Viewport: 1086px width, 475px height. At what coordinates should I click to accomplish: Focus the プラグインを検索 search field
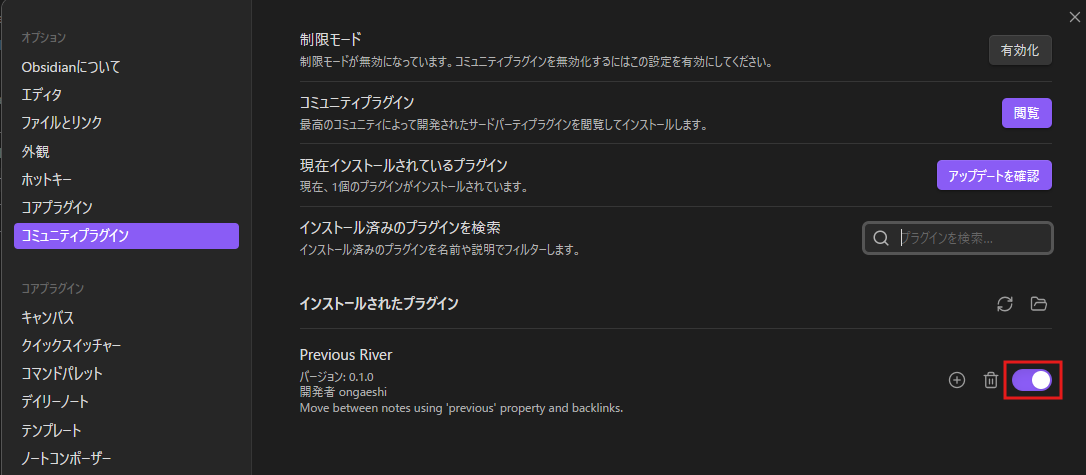pos(958,238)
